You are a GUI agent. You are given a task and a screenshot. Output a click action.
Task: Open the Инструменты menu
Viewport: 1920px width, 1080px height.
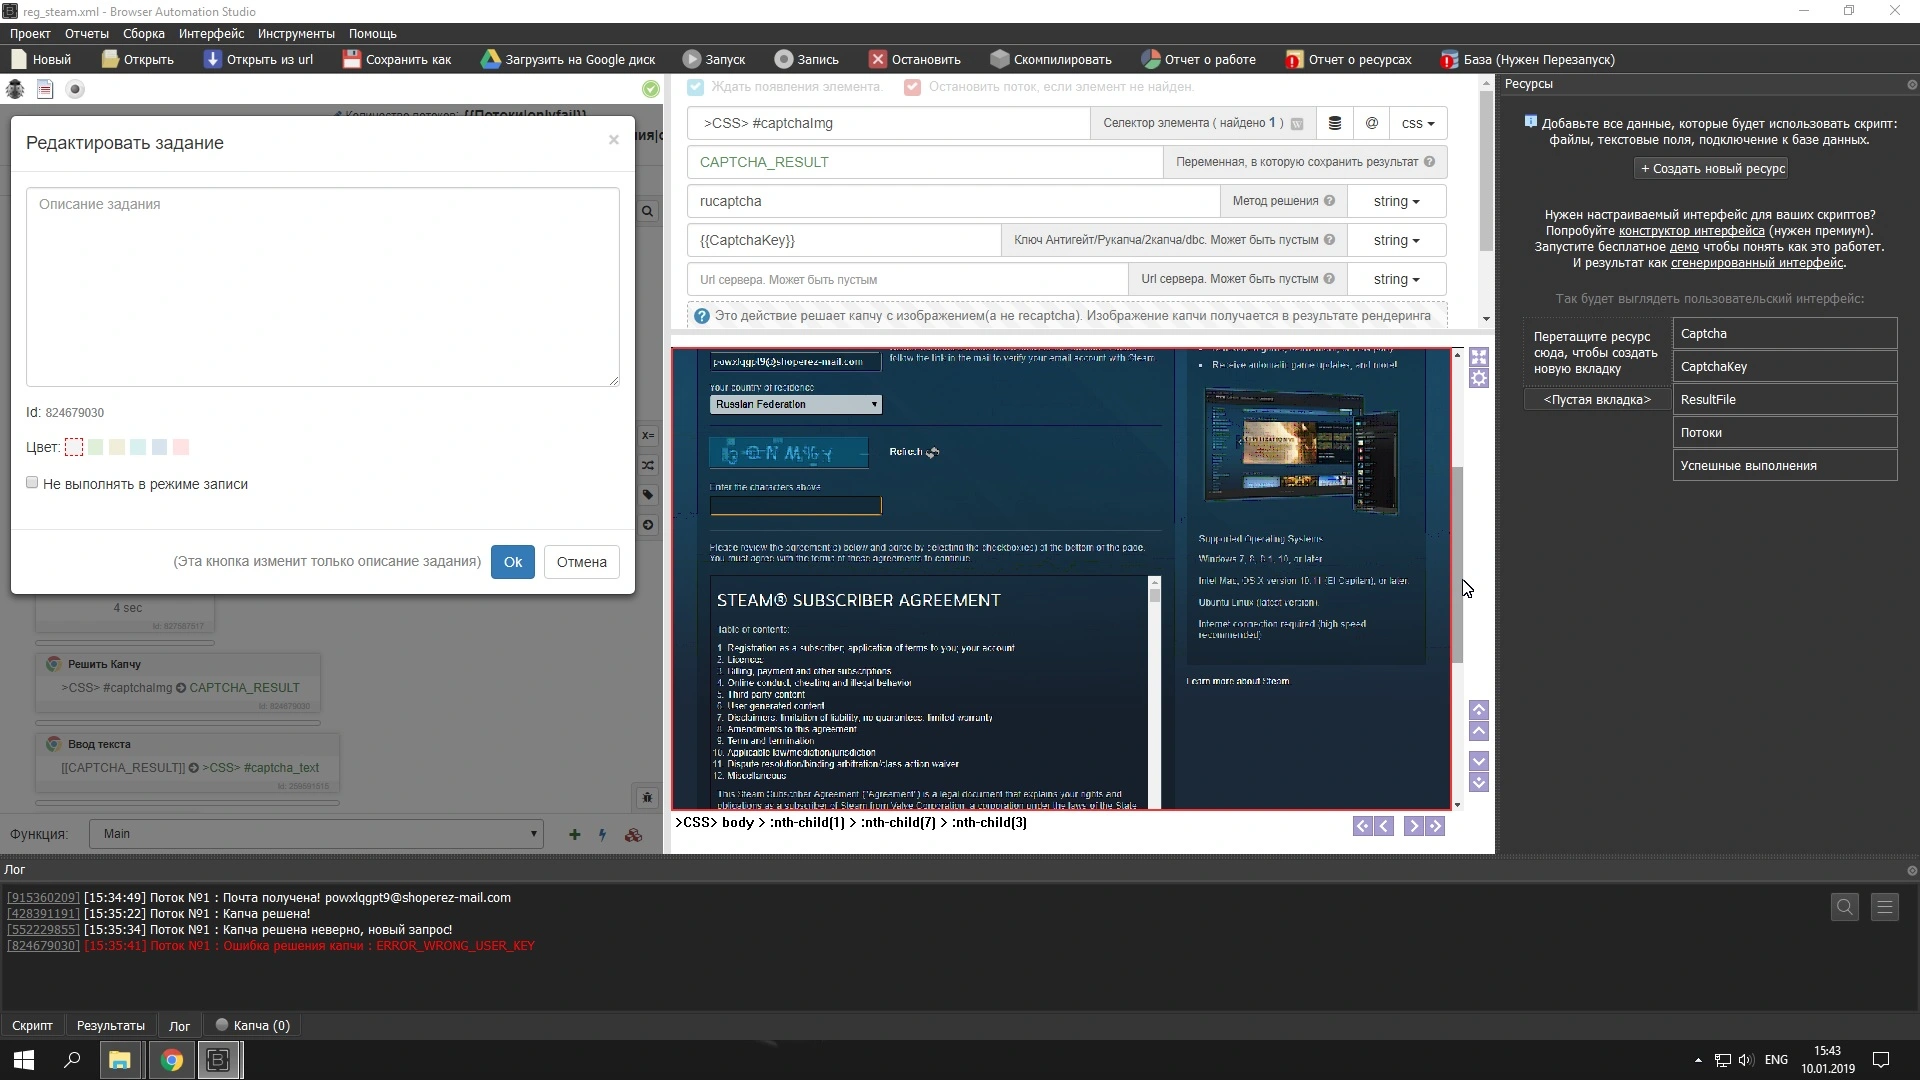pos(296,34)
